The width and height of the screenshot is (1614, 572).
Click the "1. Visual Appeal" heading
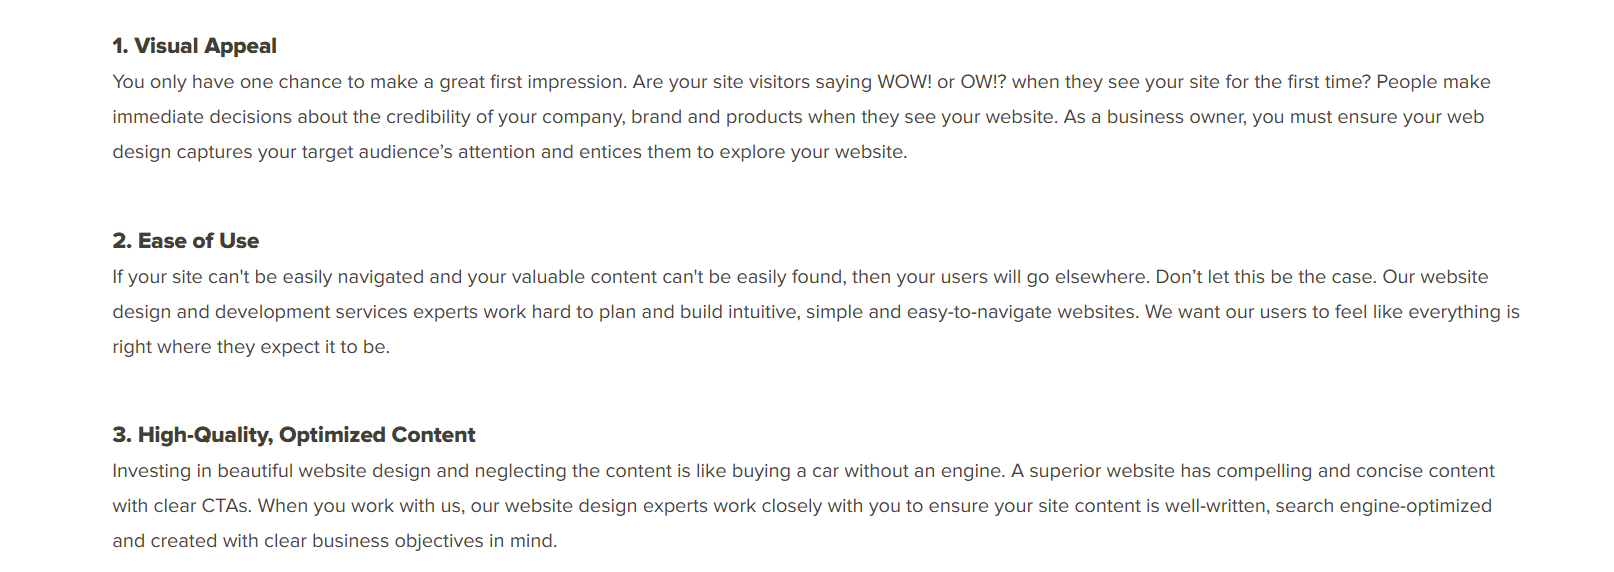pyautogui.click(x=194, y=46)
